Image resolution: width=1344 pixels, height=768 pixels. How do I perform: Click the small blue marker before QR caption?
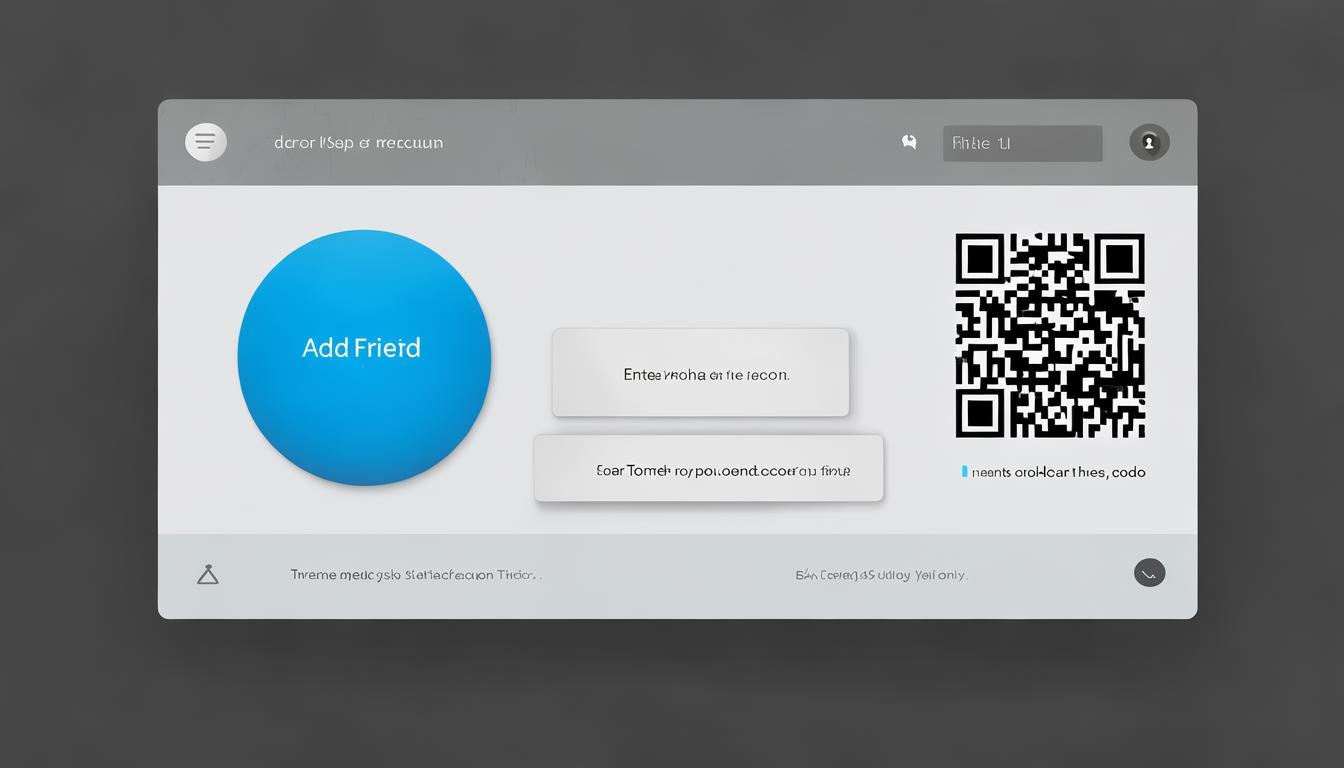(x=964, y=471)
